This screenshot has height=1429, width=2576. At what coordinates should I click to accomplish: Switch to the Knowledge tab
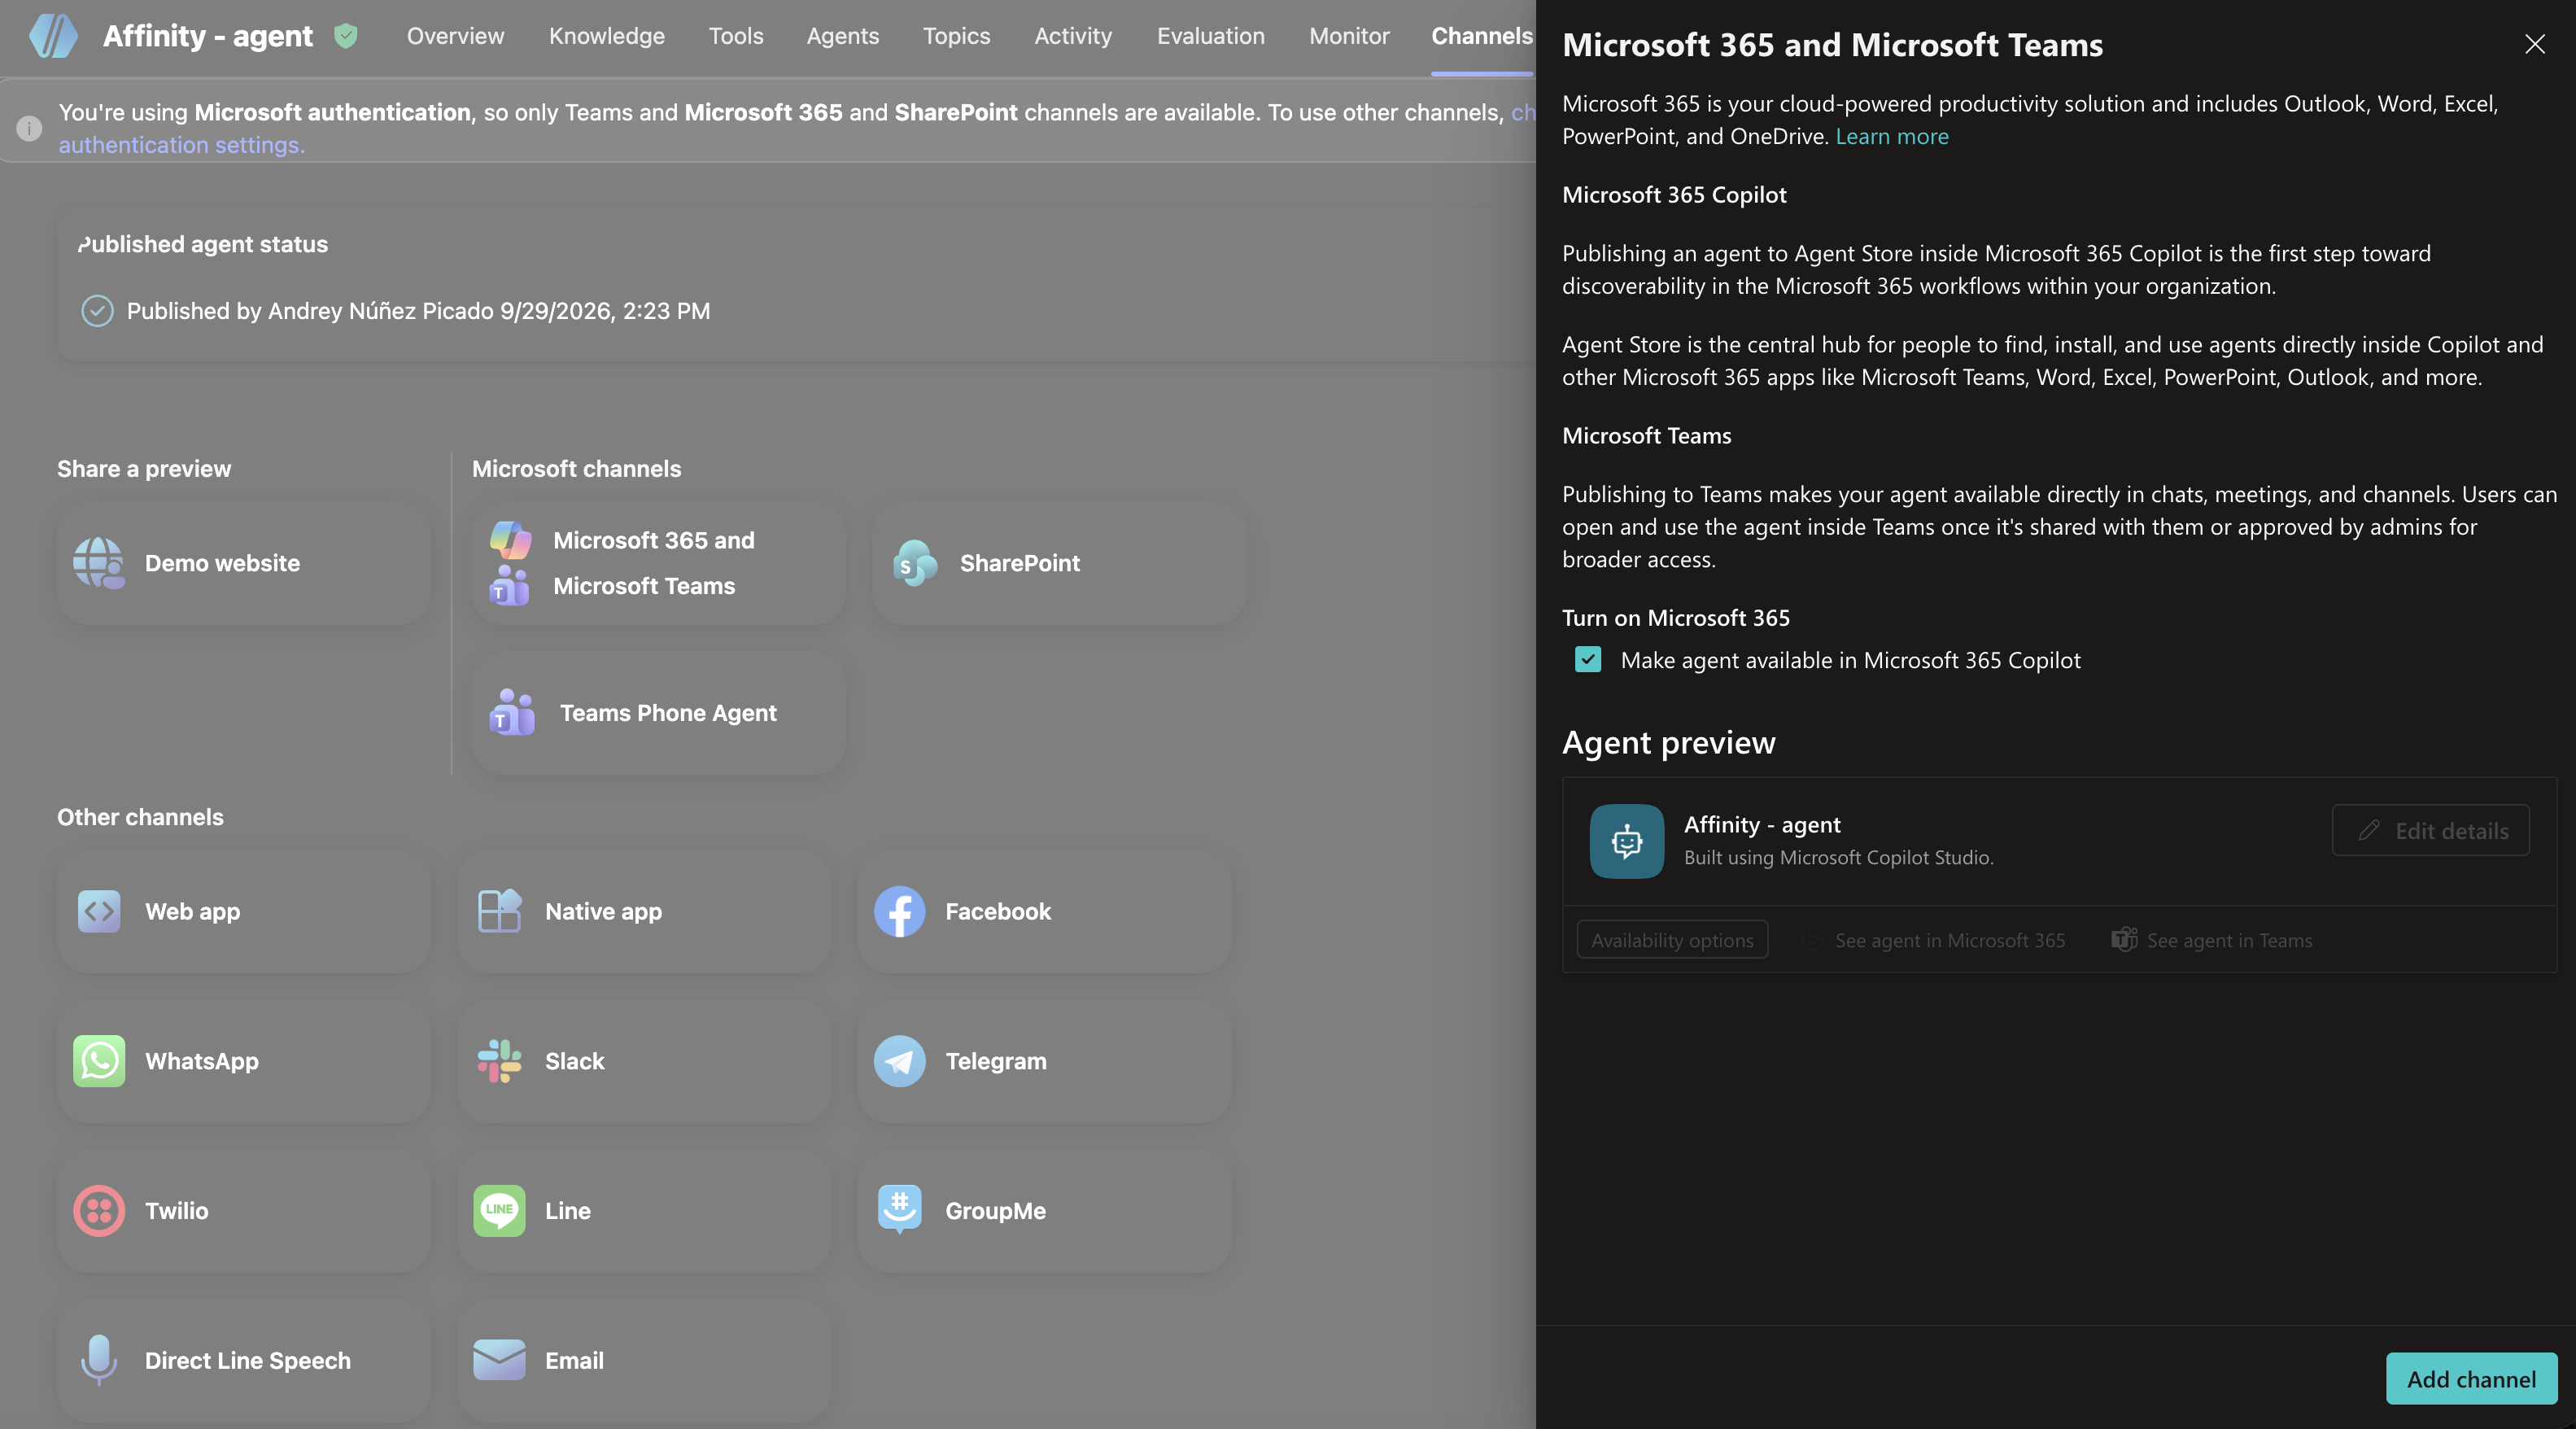(x=606, y=36)
